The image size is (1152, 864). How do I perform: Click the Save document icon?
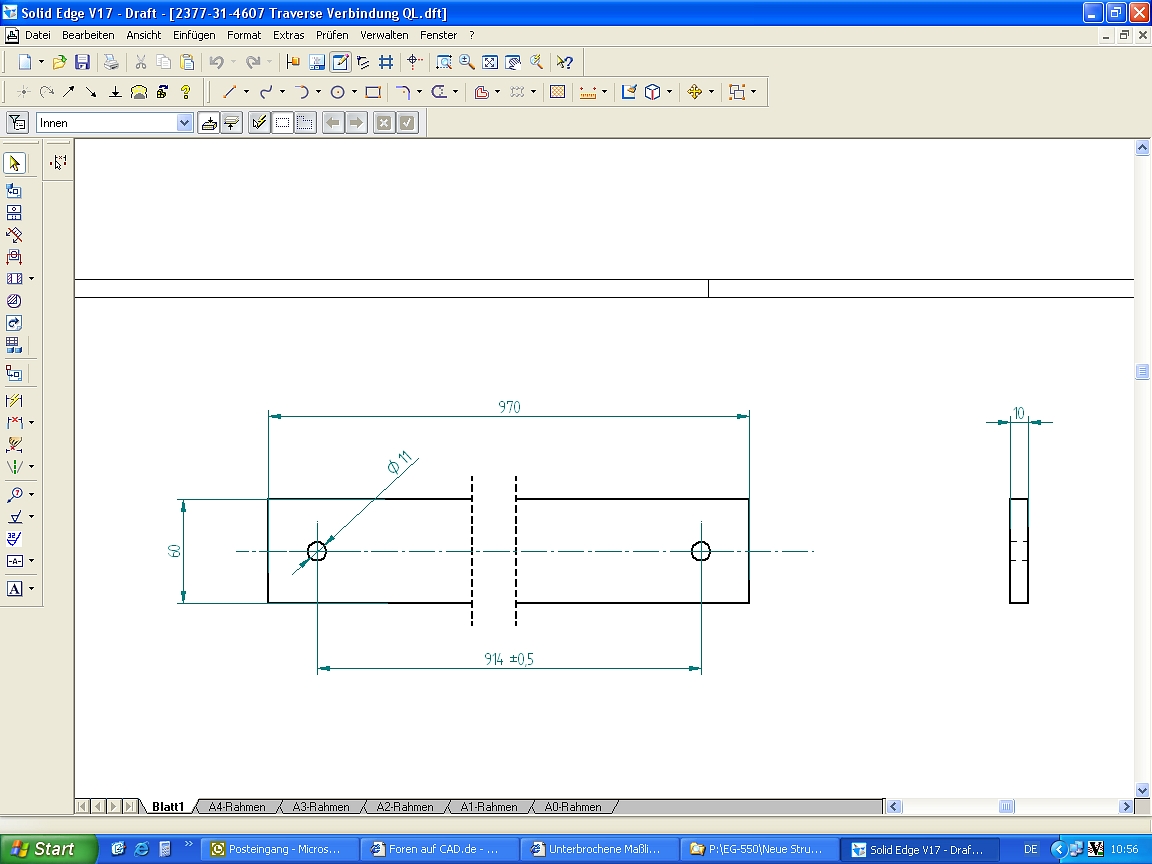(83, 62)
